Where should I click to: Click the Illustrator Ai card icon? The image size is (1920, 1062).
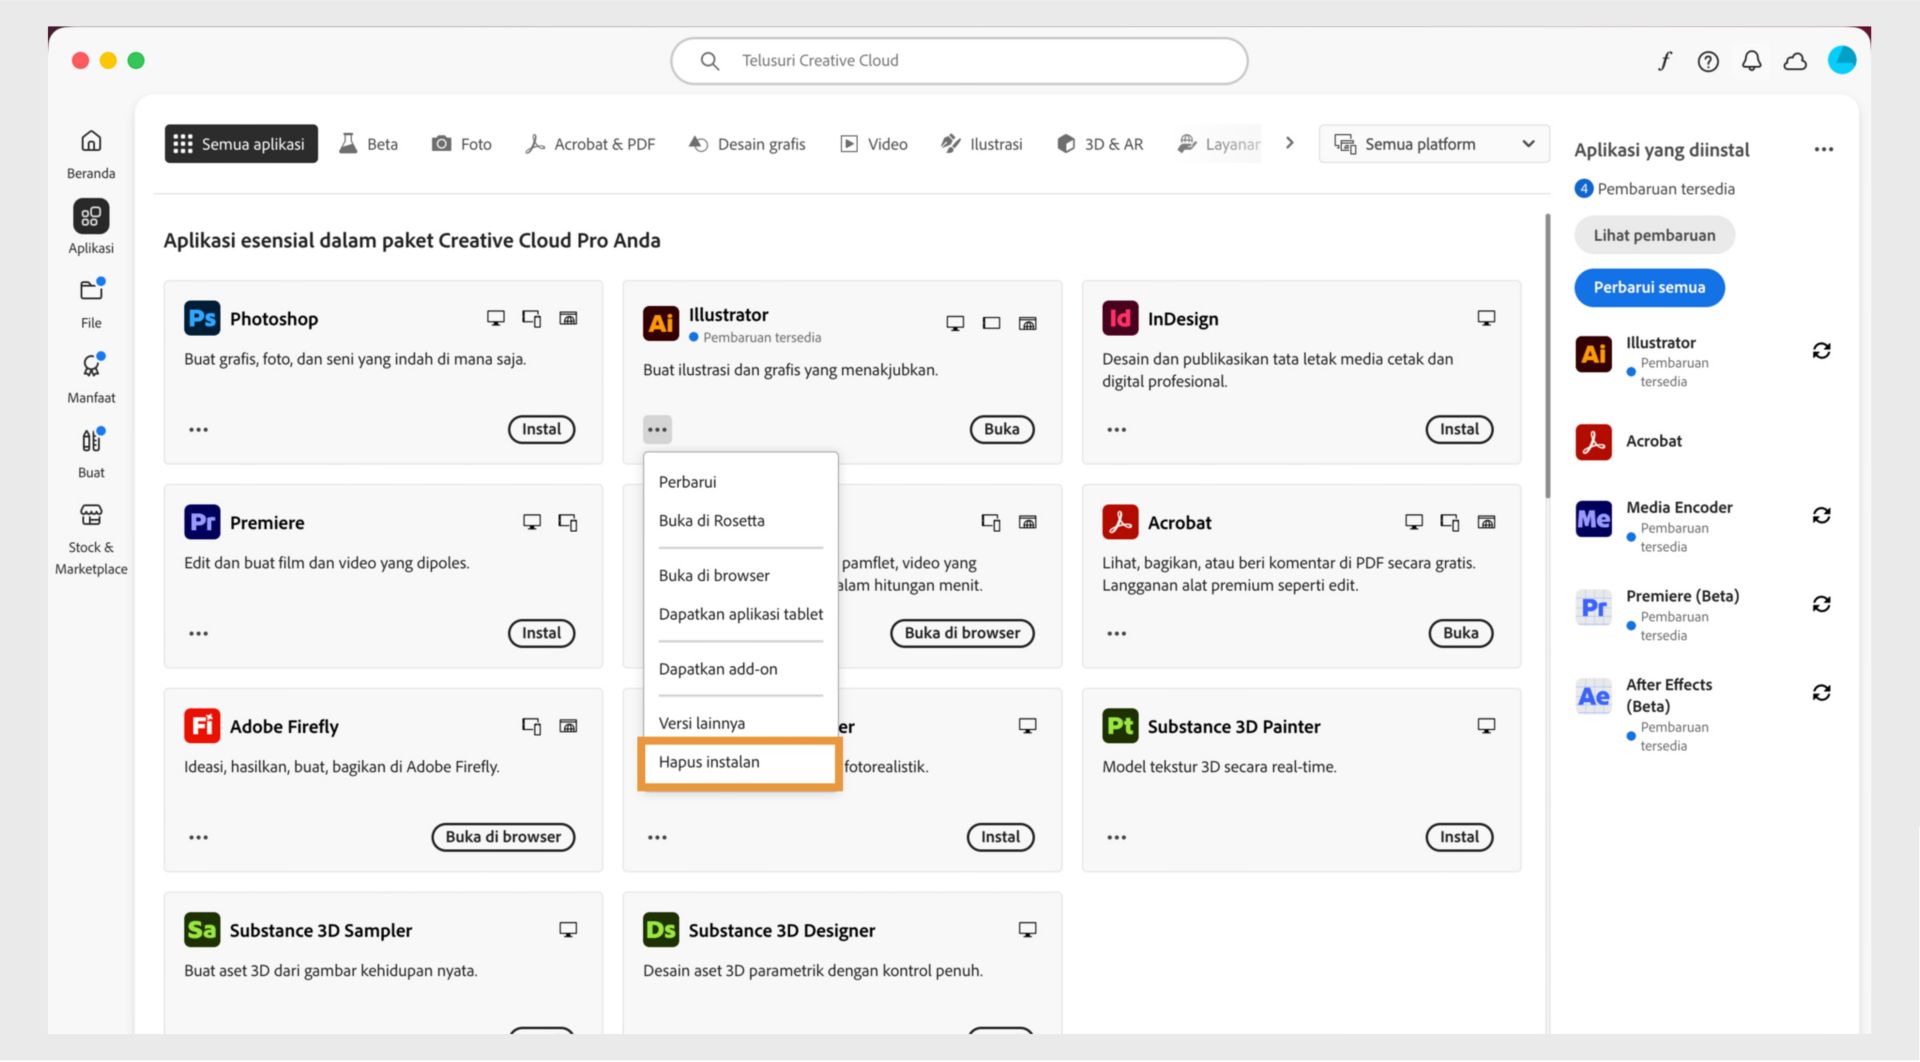pos(661,323)
